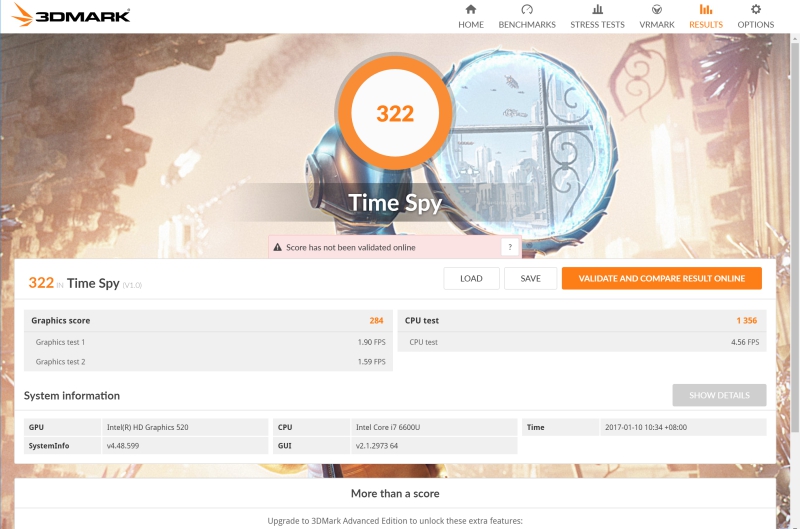Click the GUI version v2.1.2973 64
The image size is (800, 529).
point(377,446)
